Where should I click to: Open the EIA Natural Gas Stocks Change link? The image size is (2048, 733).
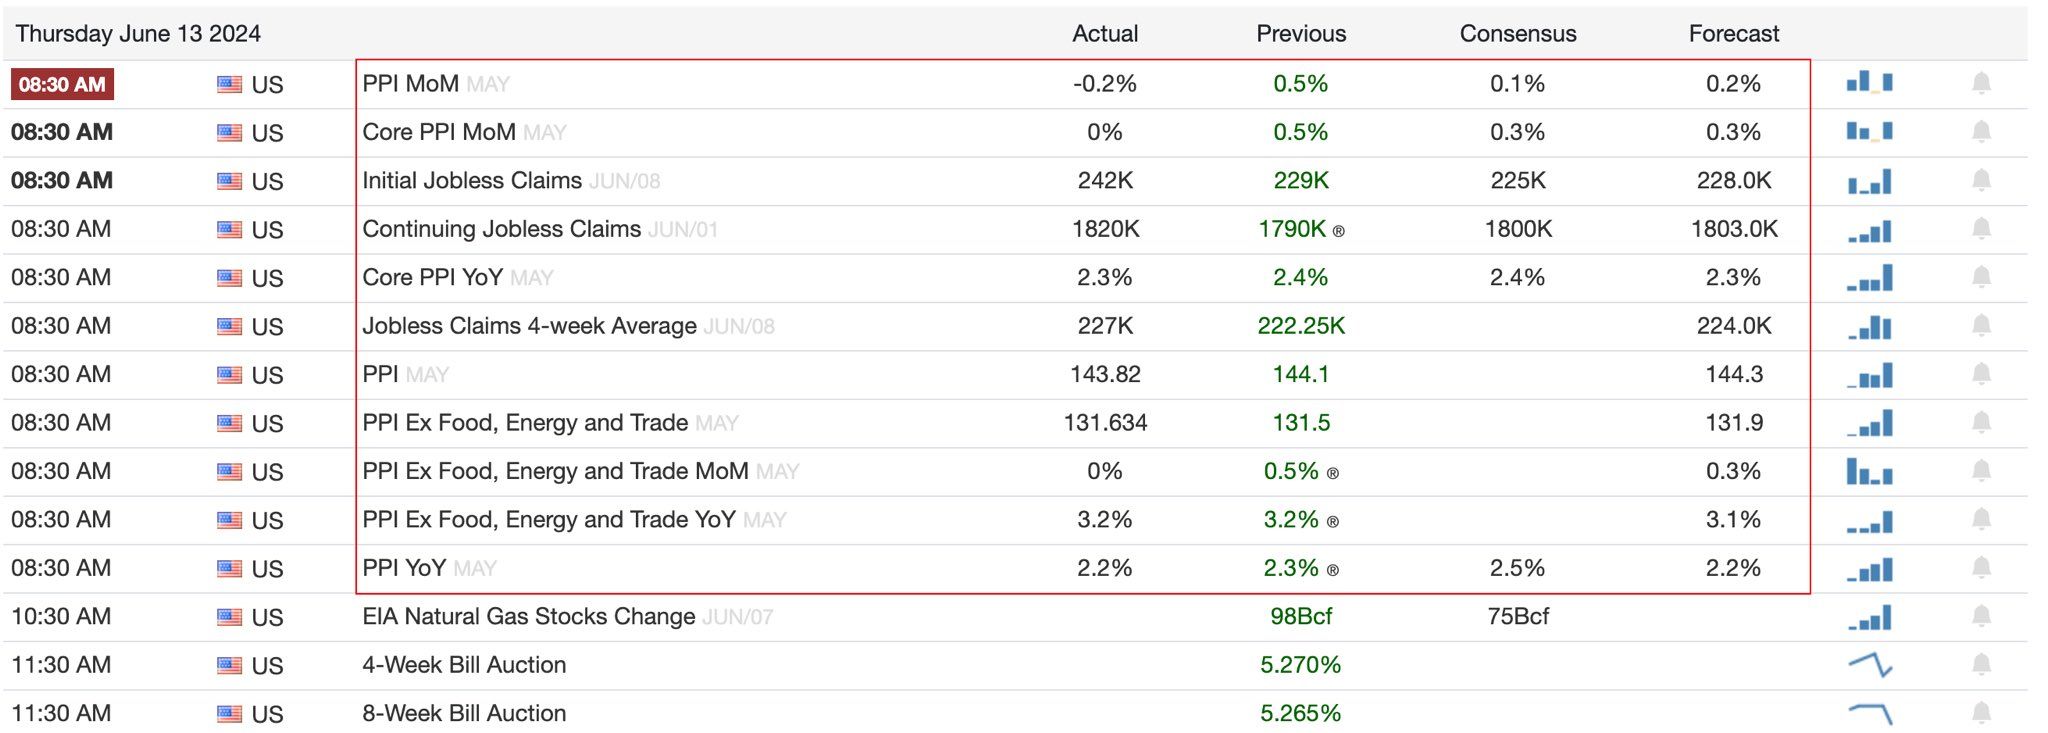pos(528,617)
